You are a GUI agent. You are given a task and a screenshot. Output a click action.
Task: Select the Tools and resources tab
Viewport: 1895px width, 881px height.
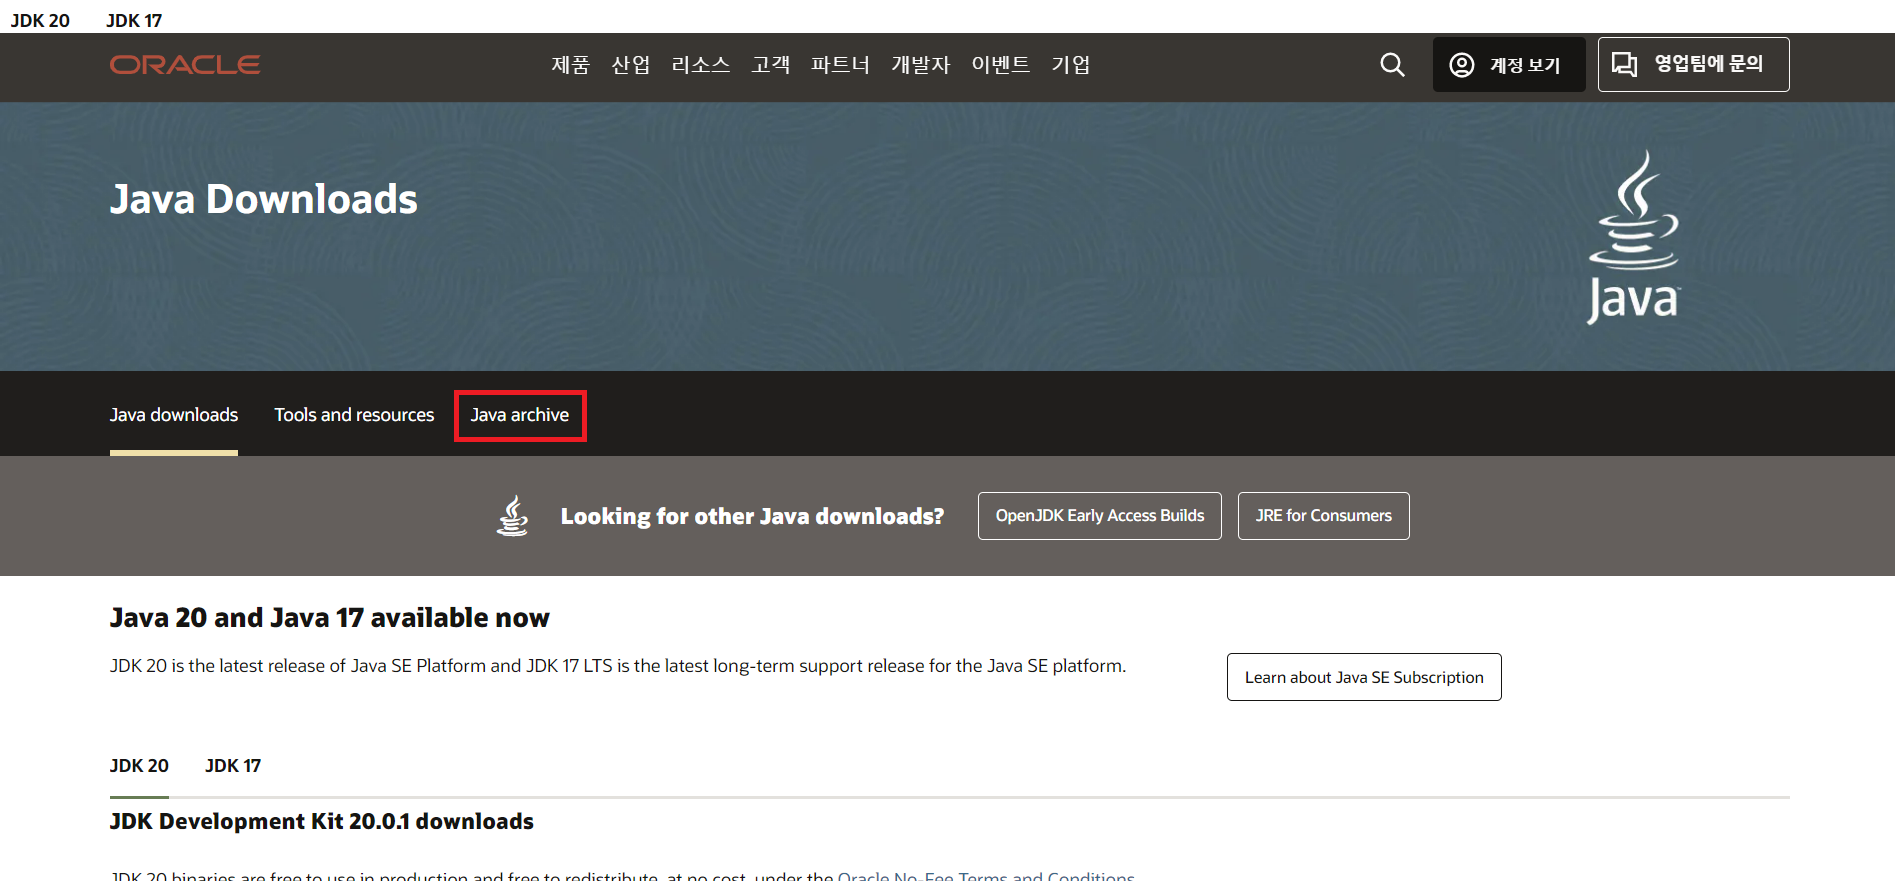tap(354, 415)
